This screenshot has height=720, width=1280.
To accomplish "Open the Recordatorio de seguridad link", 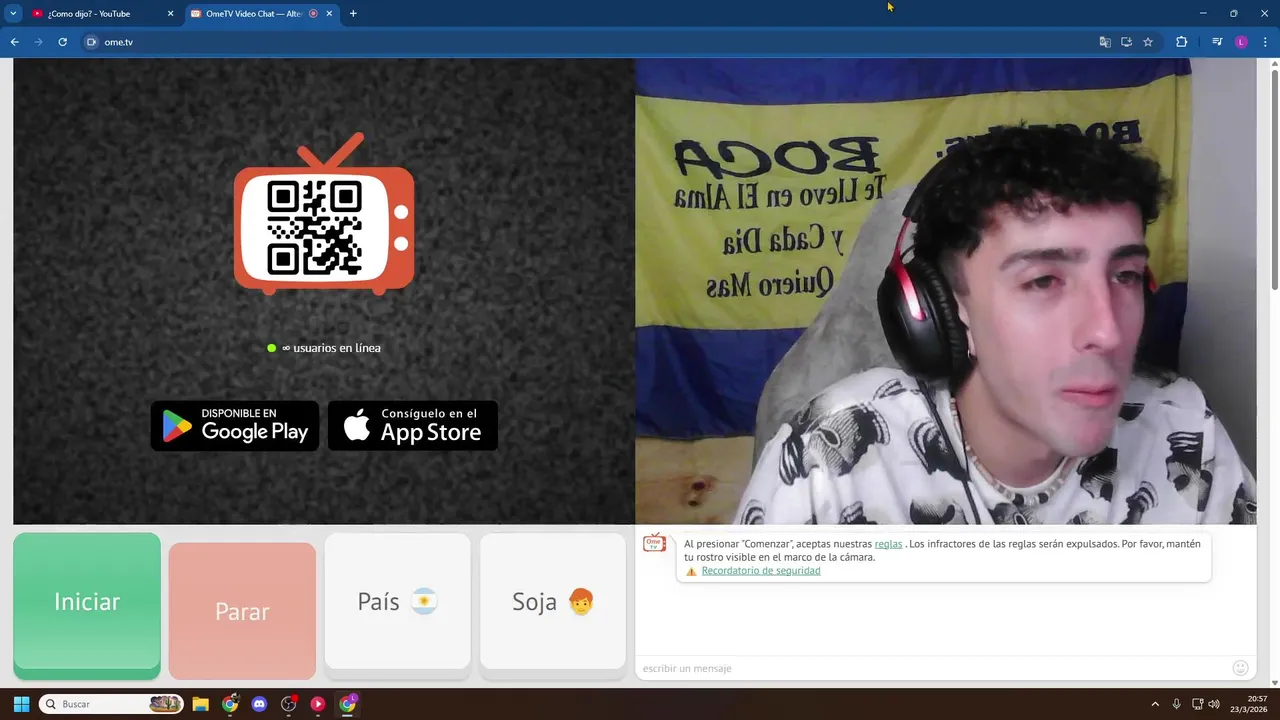I will click(x=761, y=571).
